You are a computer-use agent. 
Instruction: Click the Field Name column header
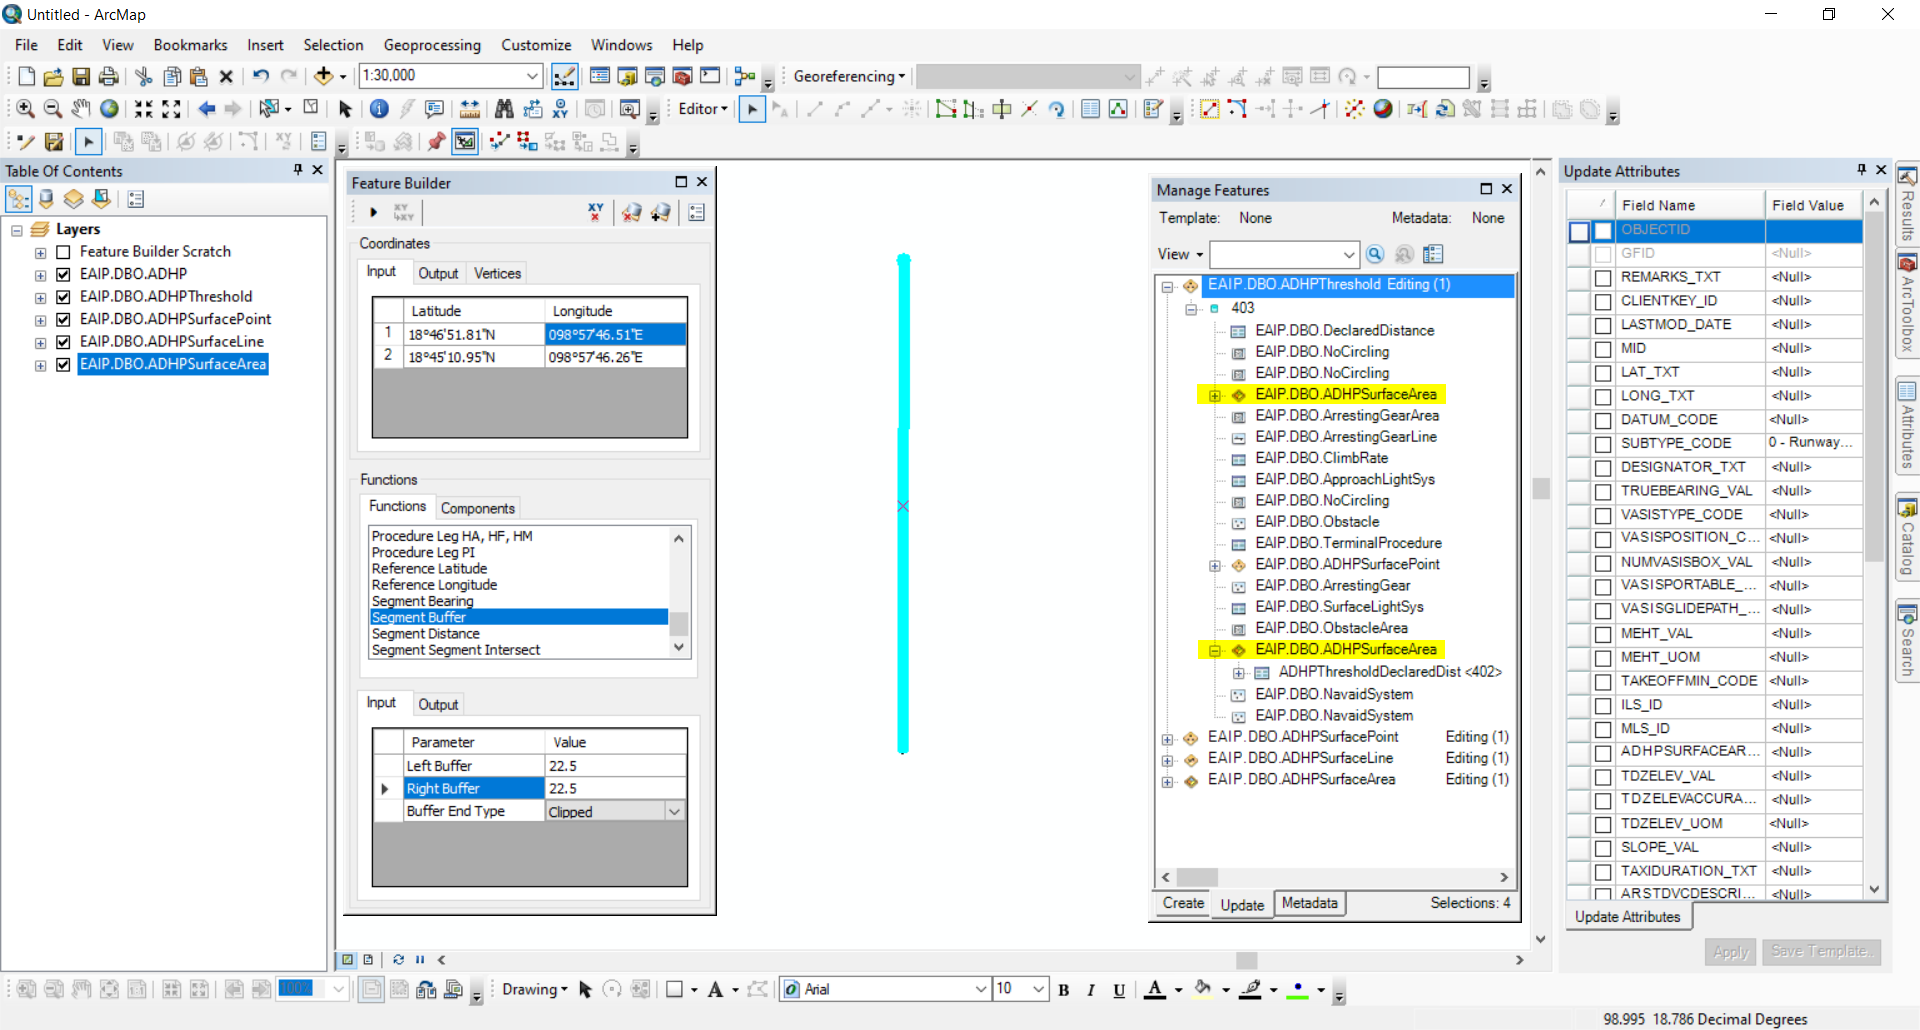tap(1689, 205)
